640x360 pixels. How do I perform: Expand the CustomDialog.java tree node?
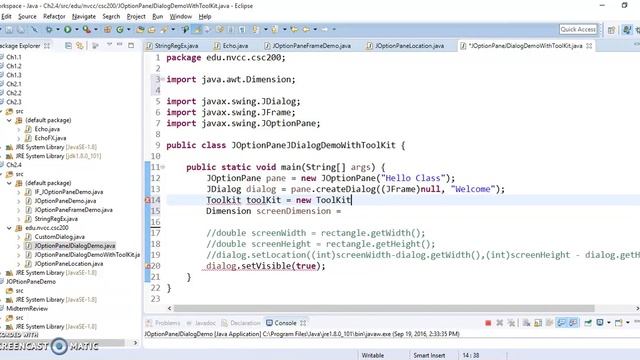[18, 237]
